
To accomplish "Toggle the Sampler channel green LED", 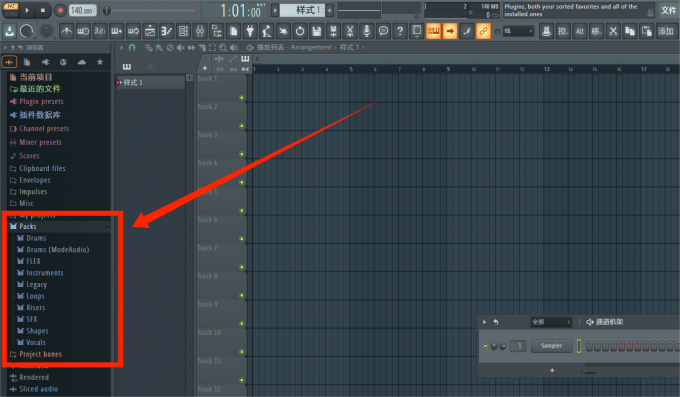I will pos(485,346).
